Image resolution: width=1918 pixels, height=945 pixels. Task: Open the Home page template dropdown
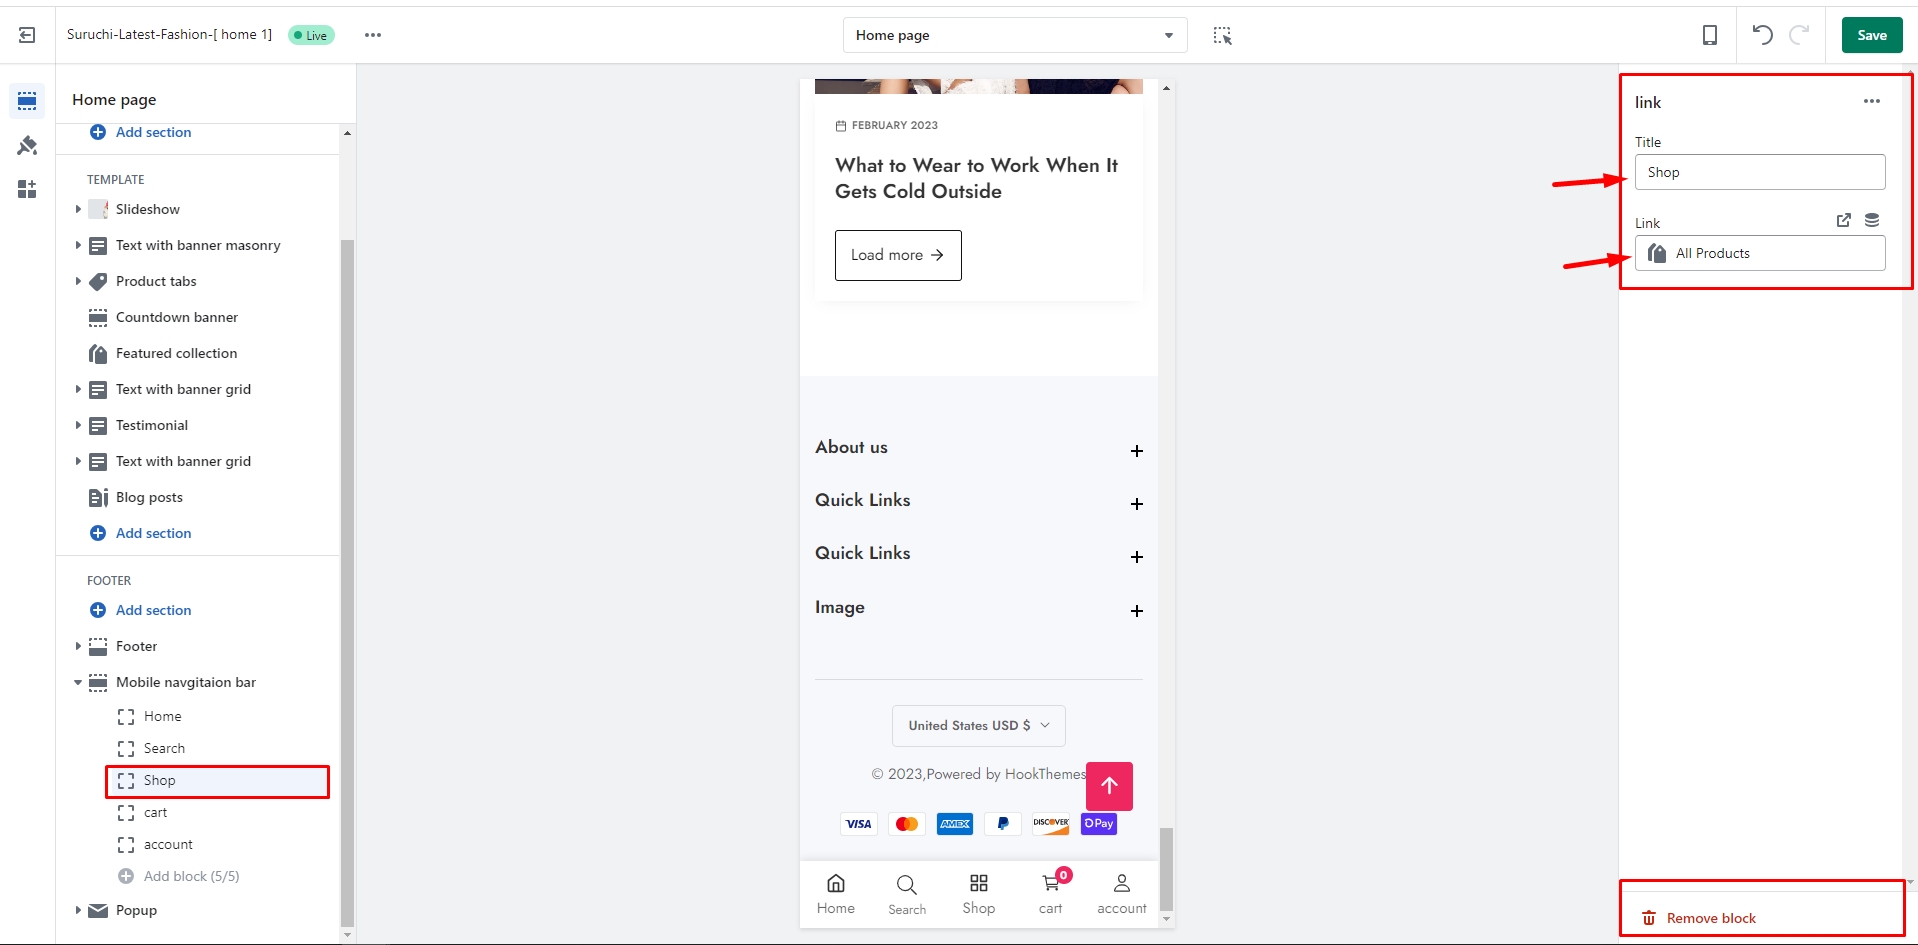[x=1014, y=35]
